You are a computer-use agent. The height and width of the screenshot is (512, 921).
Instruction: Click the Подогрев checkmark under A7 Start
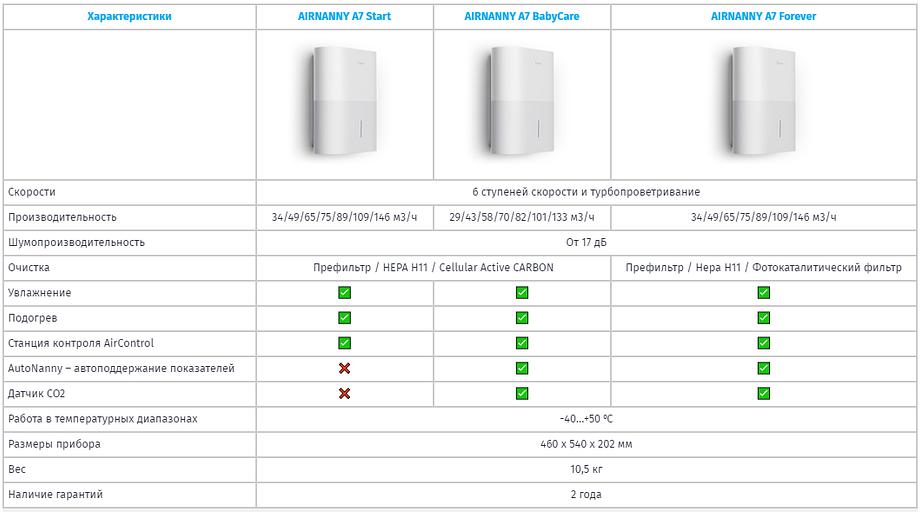pos(344,318)
